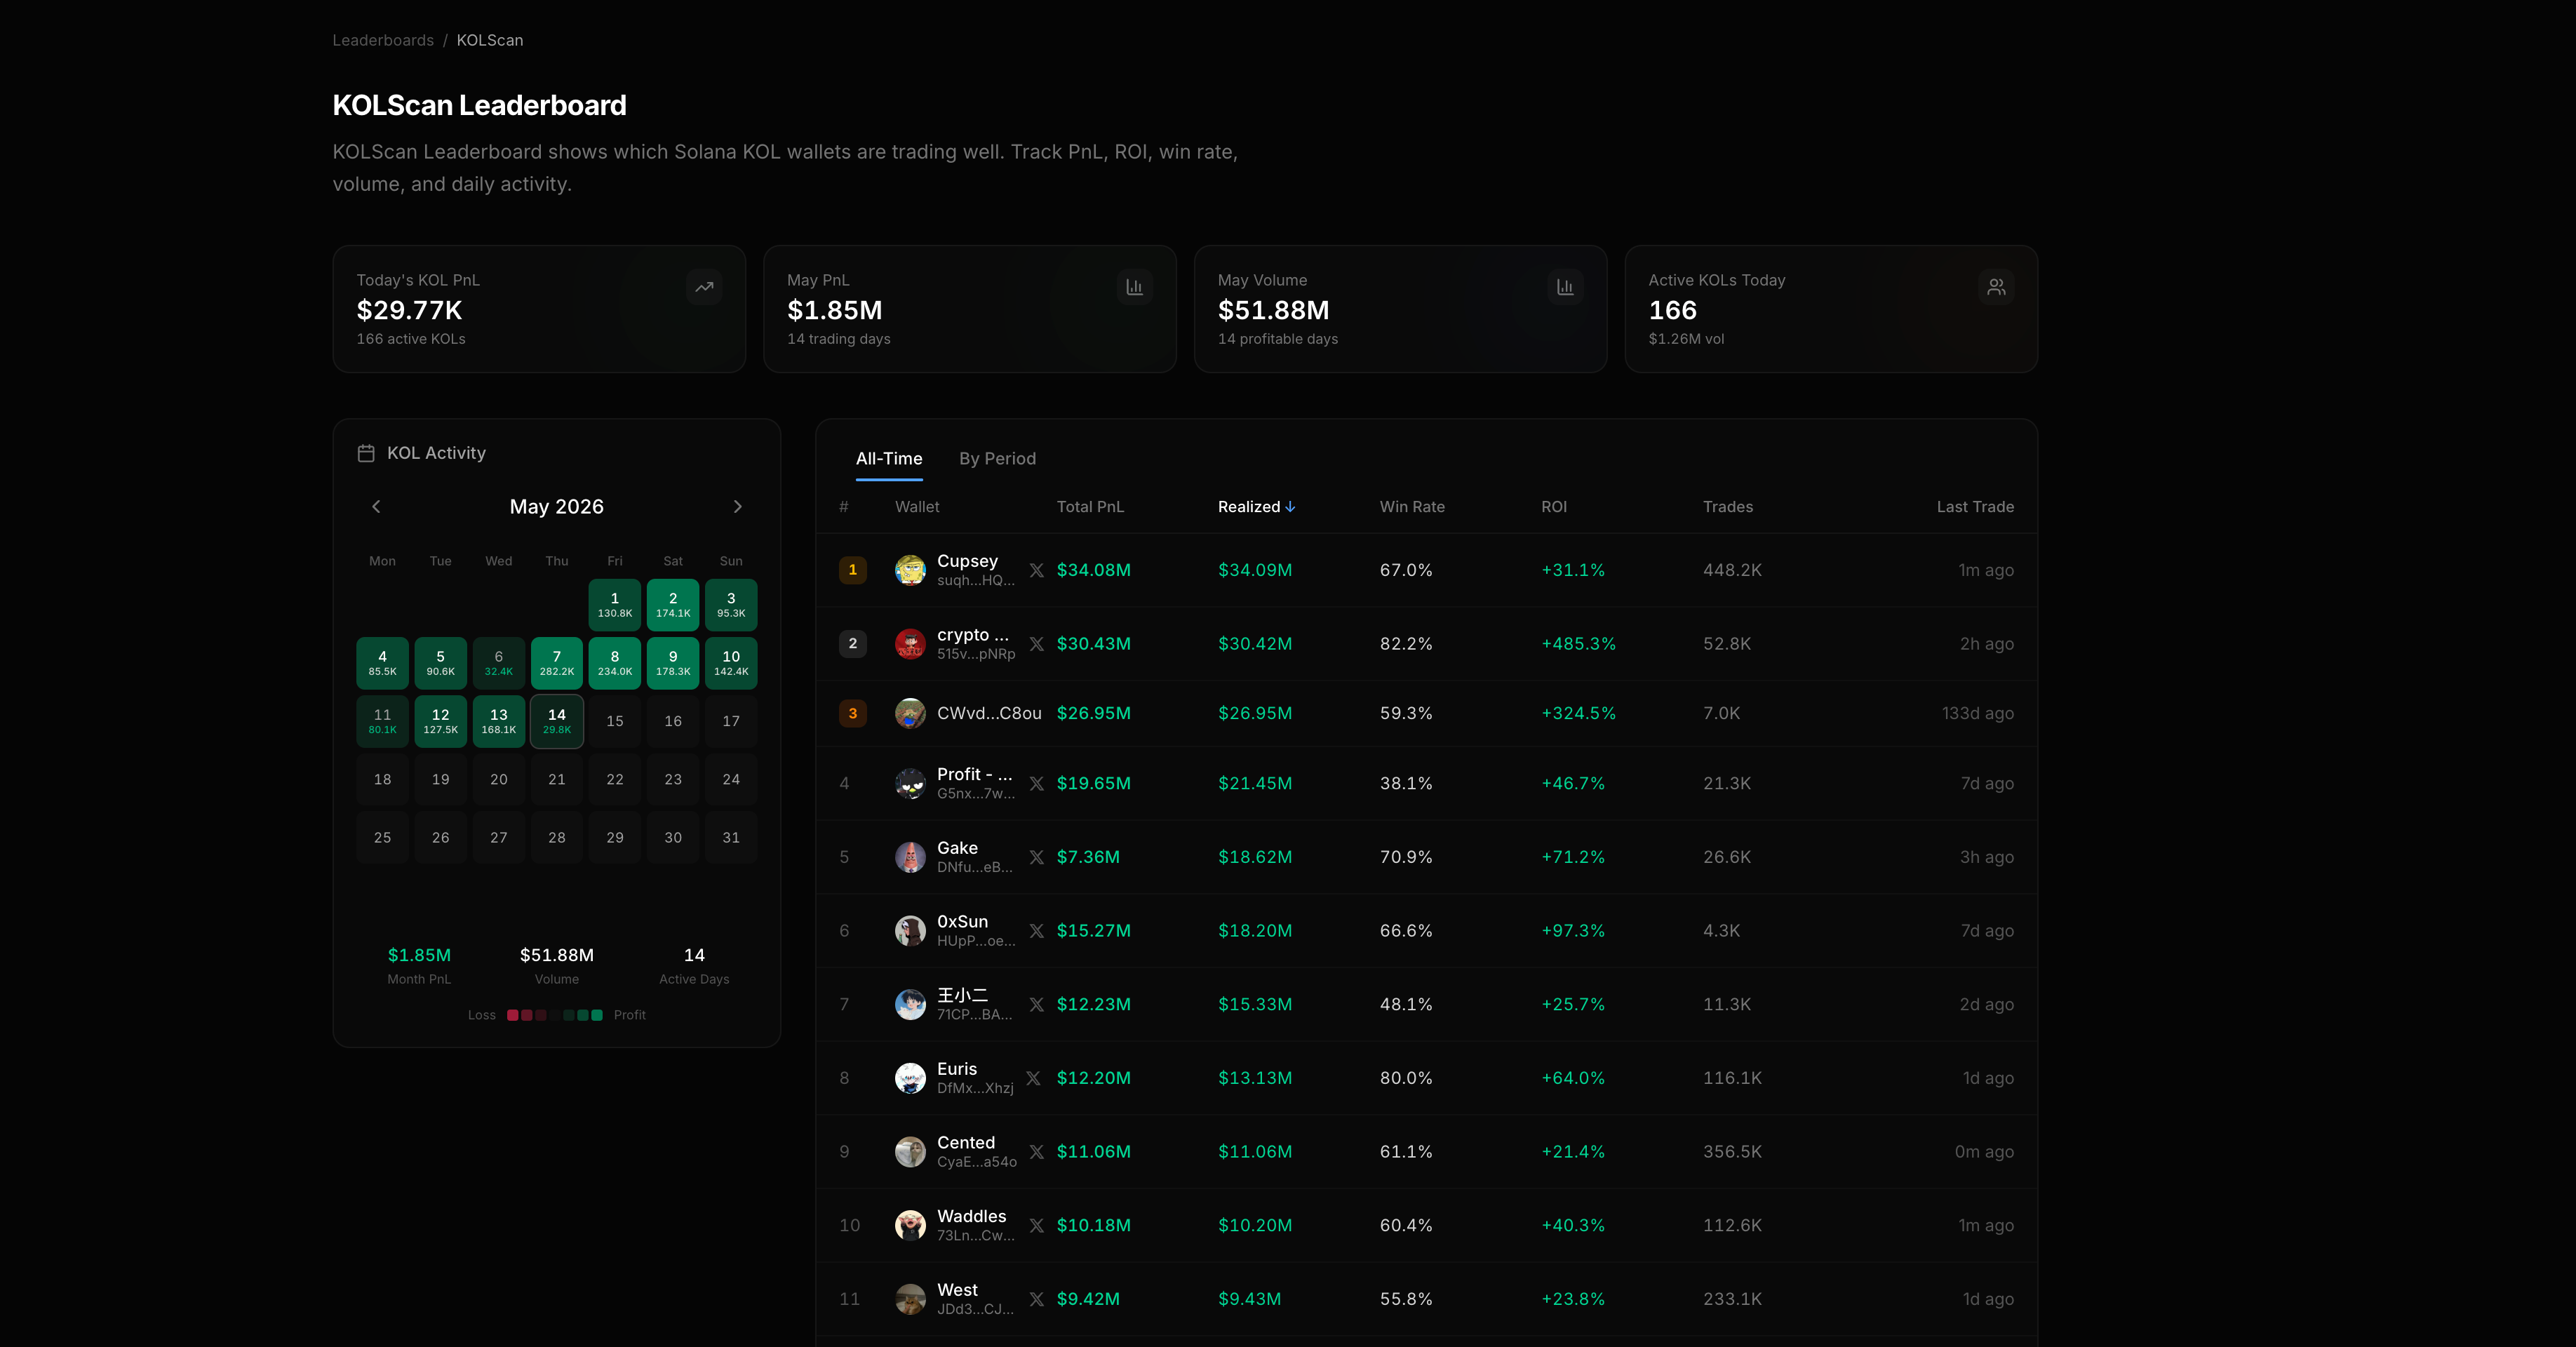This screenshot has width=2576, height=1347.
Task: Click the X icon next to Cupsey
Action: pos(1036,570)
